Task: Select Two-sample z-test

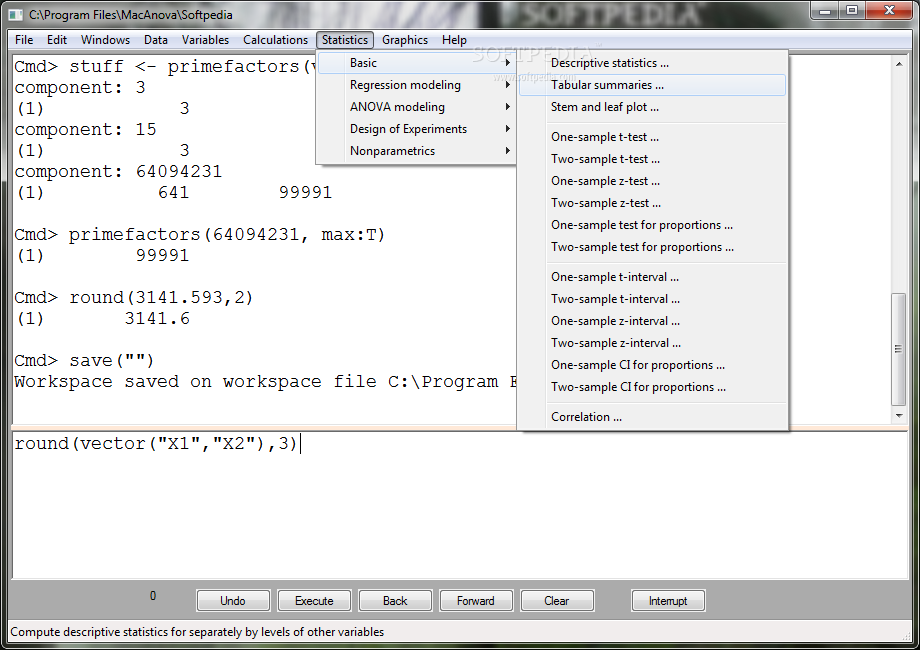Action: (x=652, y=203)
